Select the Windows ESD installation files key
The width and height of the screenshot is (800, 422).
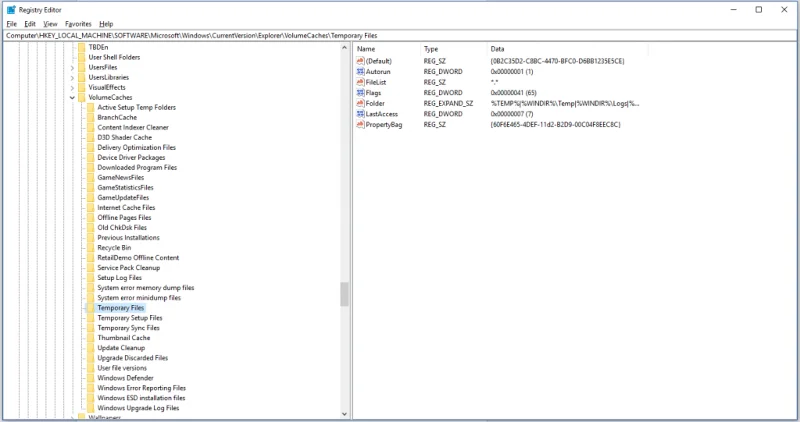point(141,398)
